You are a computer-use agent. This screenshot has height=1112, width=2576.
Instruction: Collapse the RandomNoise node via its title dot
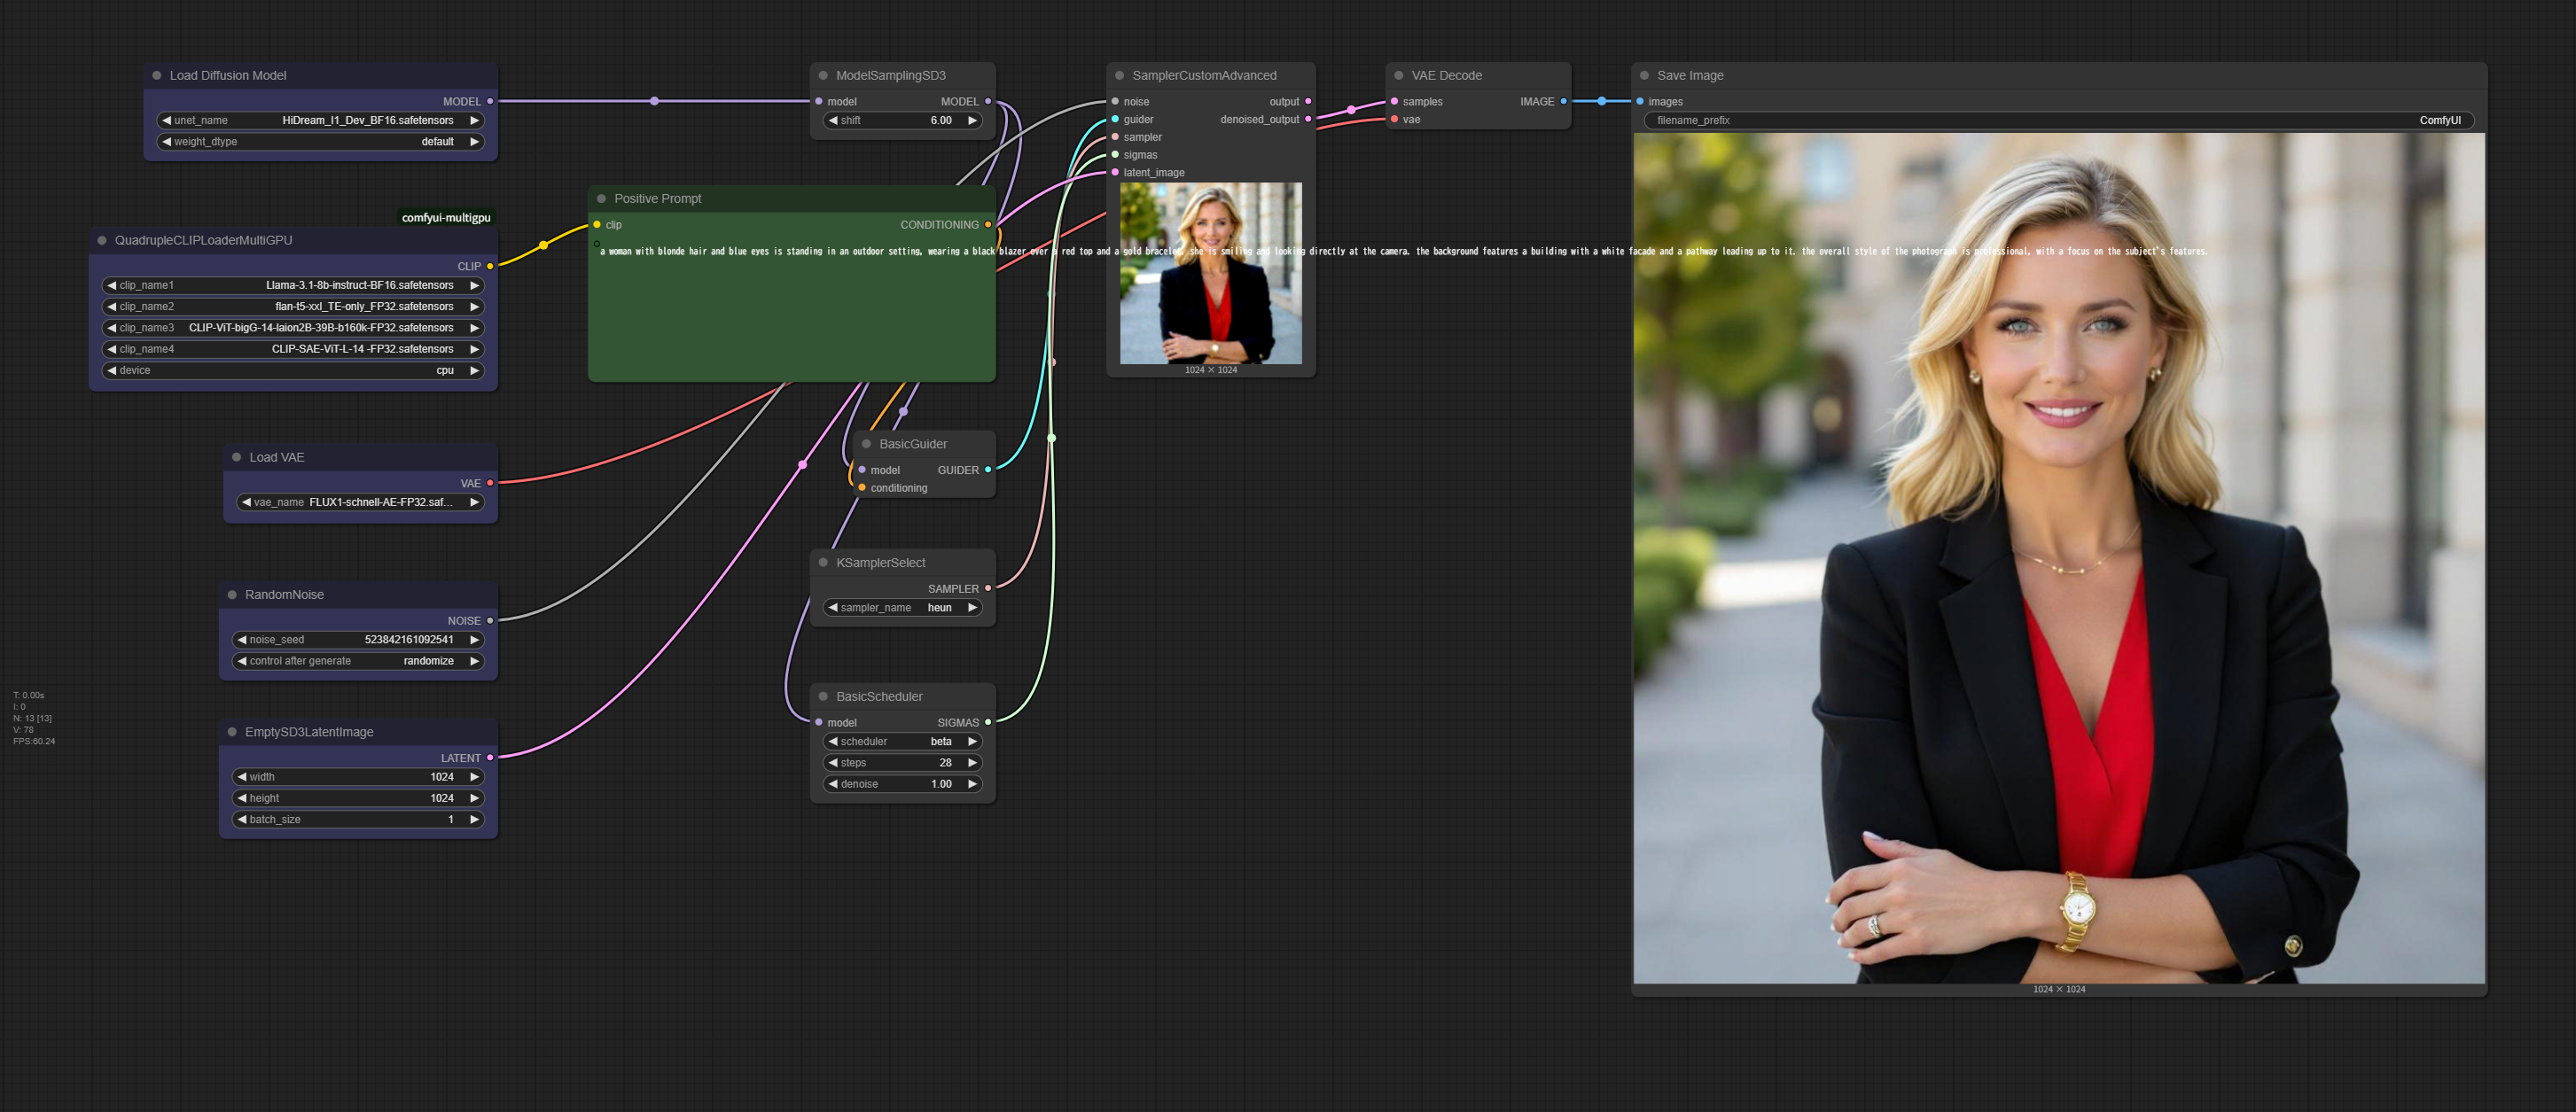(232, 594)
